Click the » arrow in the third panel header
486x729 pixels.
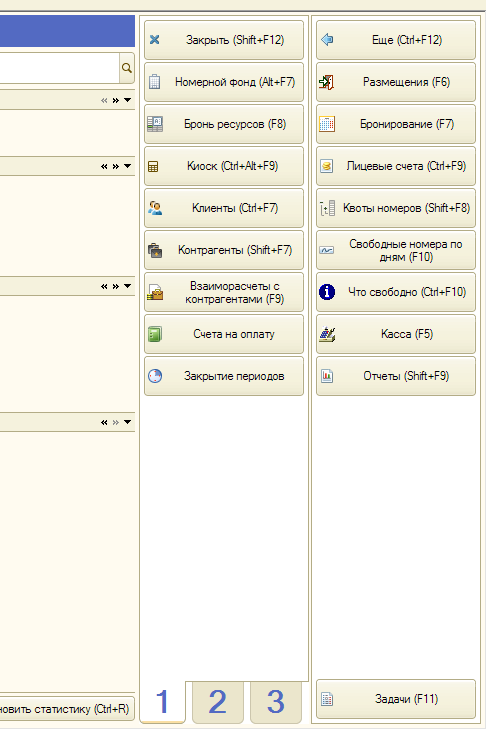click(116, 286)
